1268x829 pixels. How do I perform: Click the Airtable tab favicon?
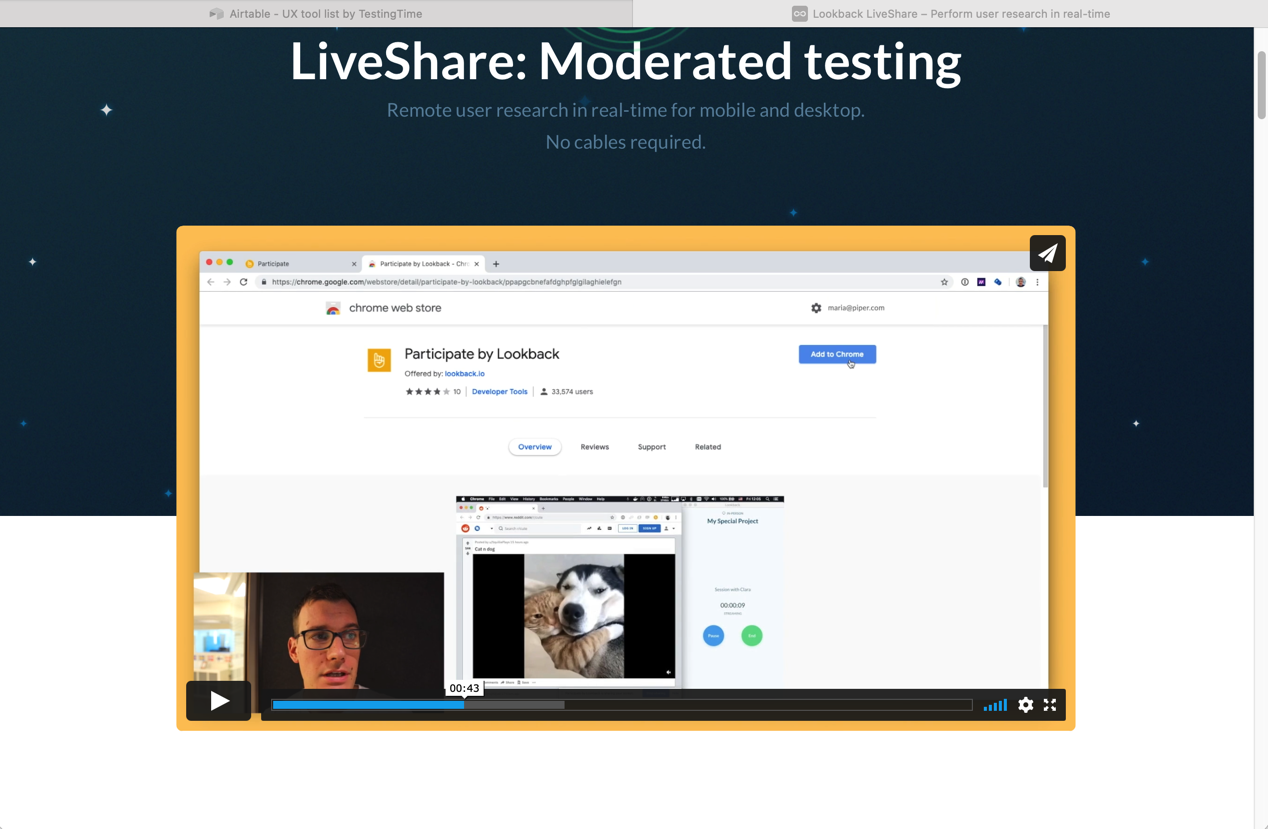[216, 14]
